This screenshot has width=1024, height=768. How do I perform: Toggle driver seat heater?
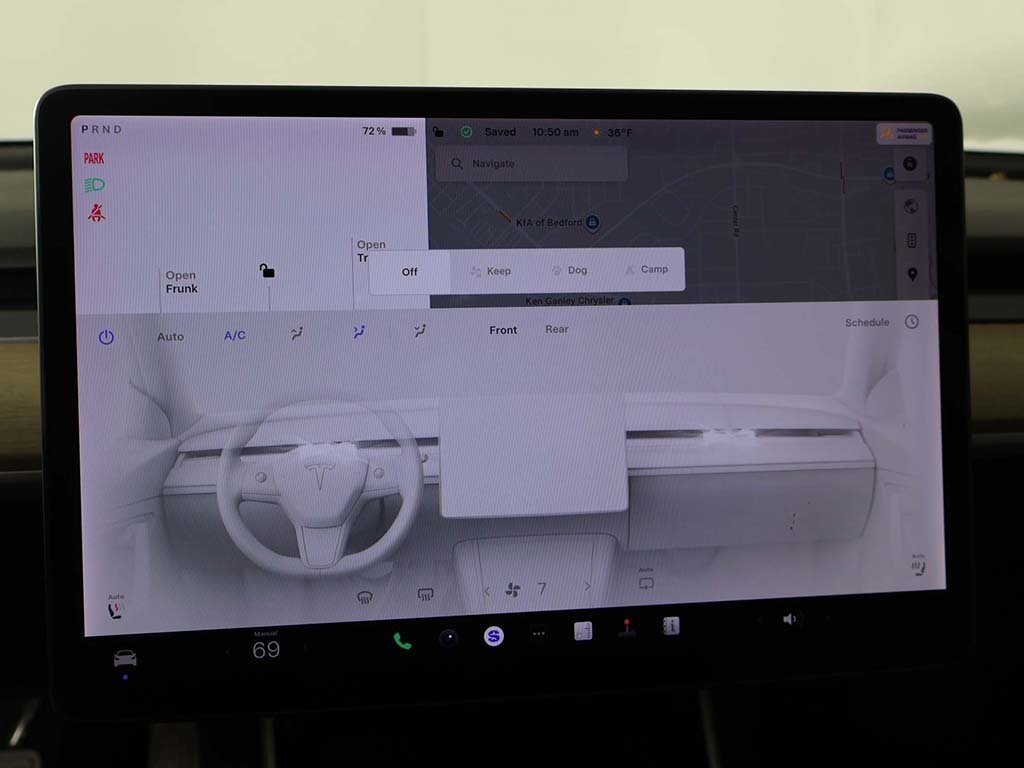point(116,608)
